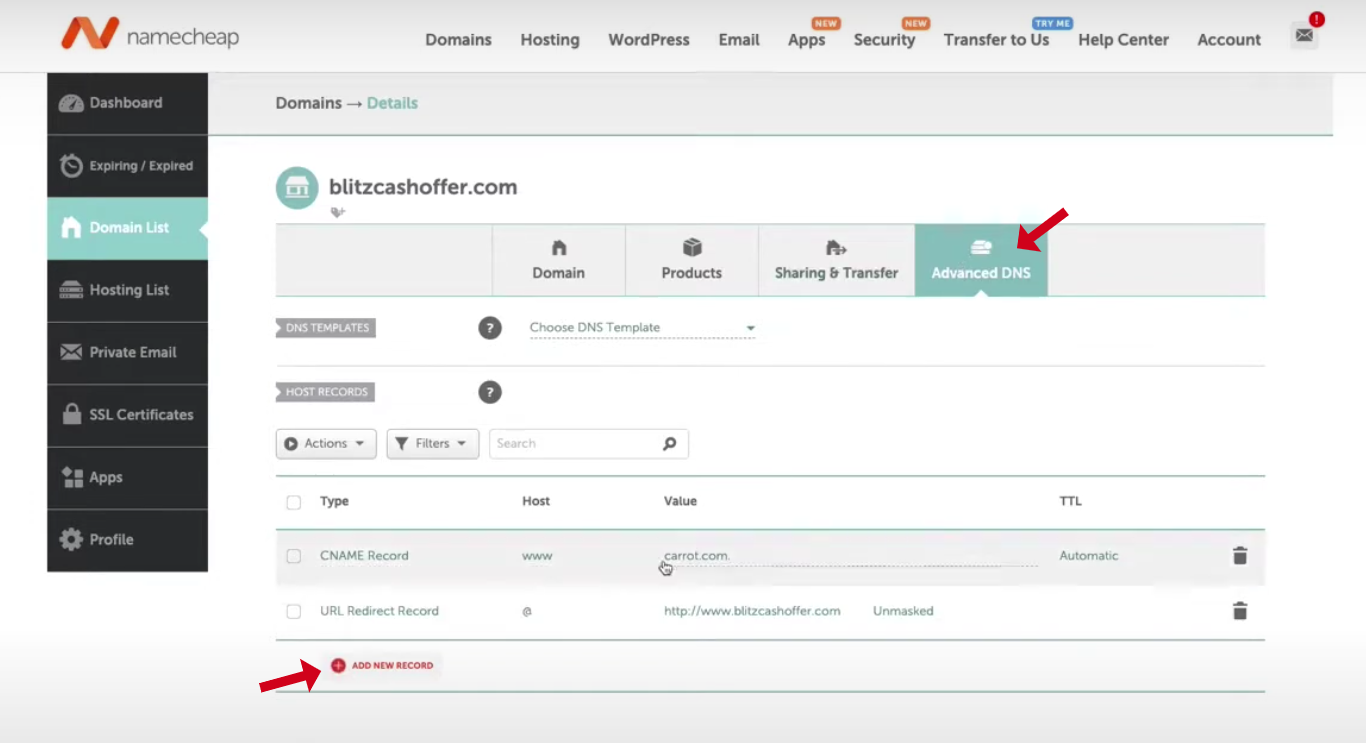Image resolution: width=1366 pixels, height=743 pixels.
Task: Open the Security top menu
Action: (x=884, y=40)
